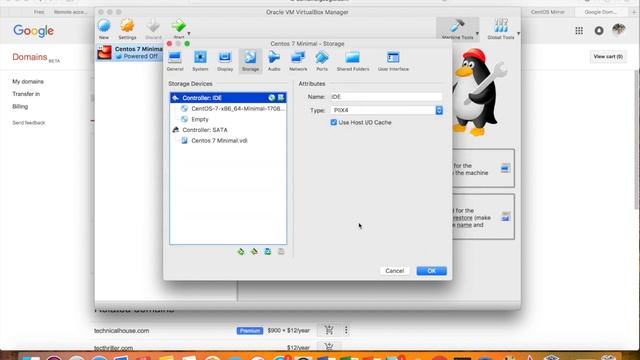
Task: Open the controller Type dropdown PIIX4
Action: 387,110
